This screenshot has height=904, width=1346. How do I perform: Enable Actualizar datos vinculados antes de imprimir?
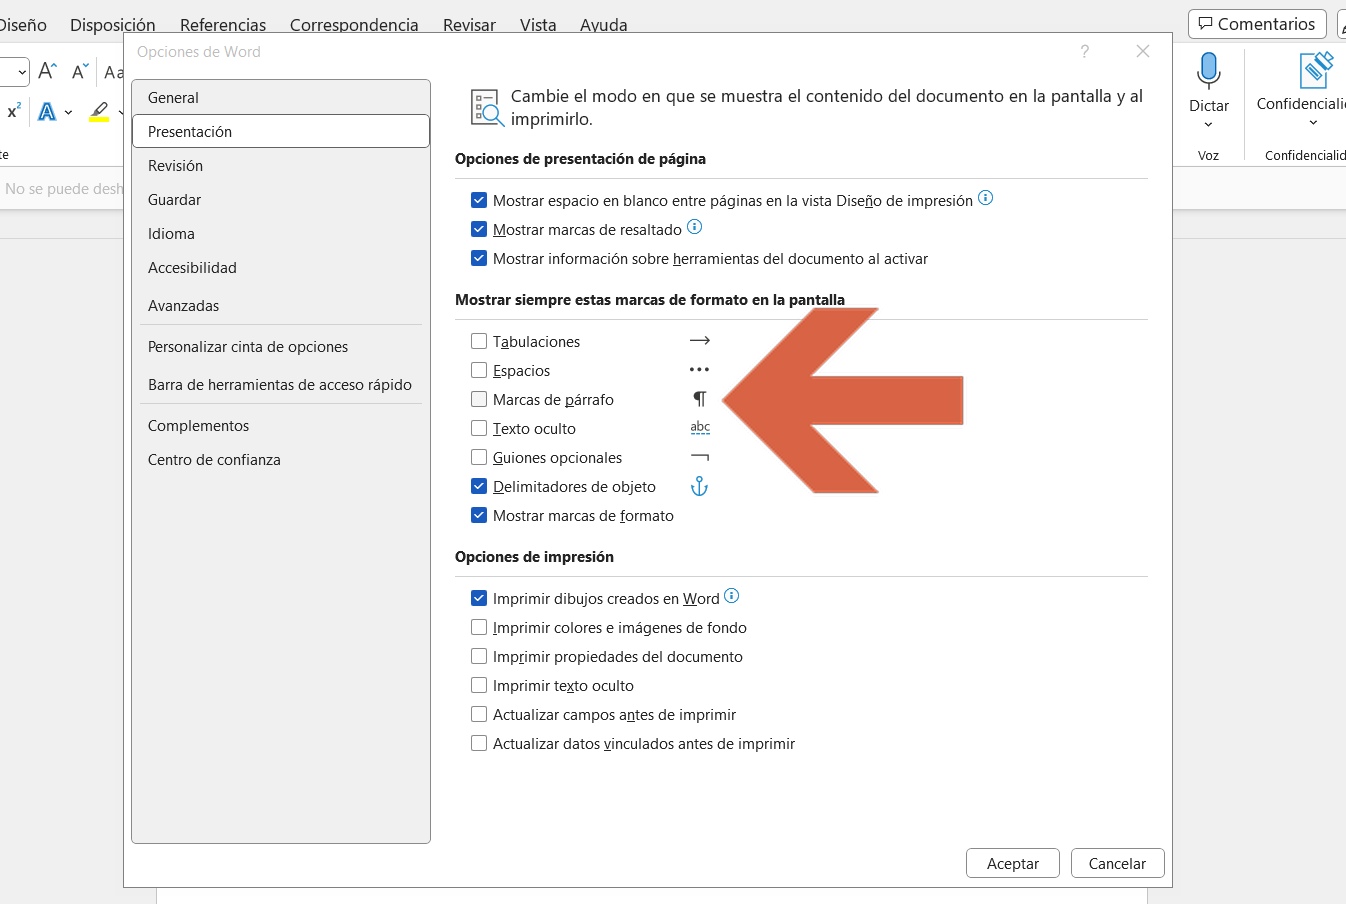(x=479, y=743)
